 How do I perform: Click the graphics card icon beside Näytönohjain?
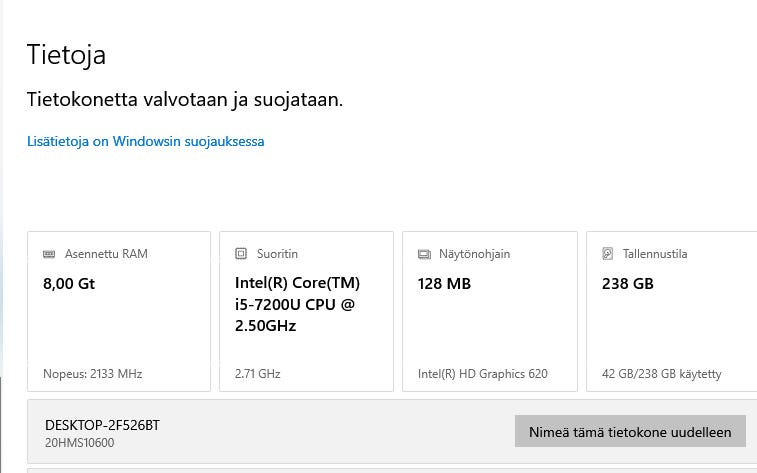424,254
